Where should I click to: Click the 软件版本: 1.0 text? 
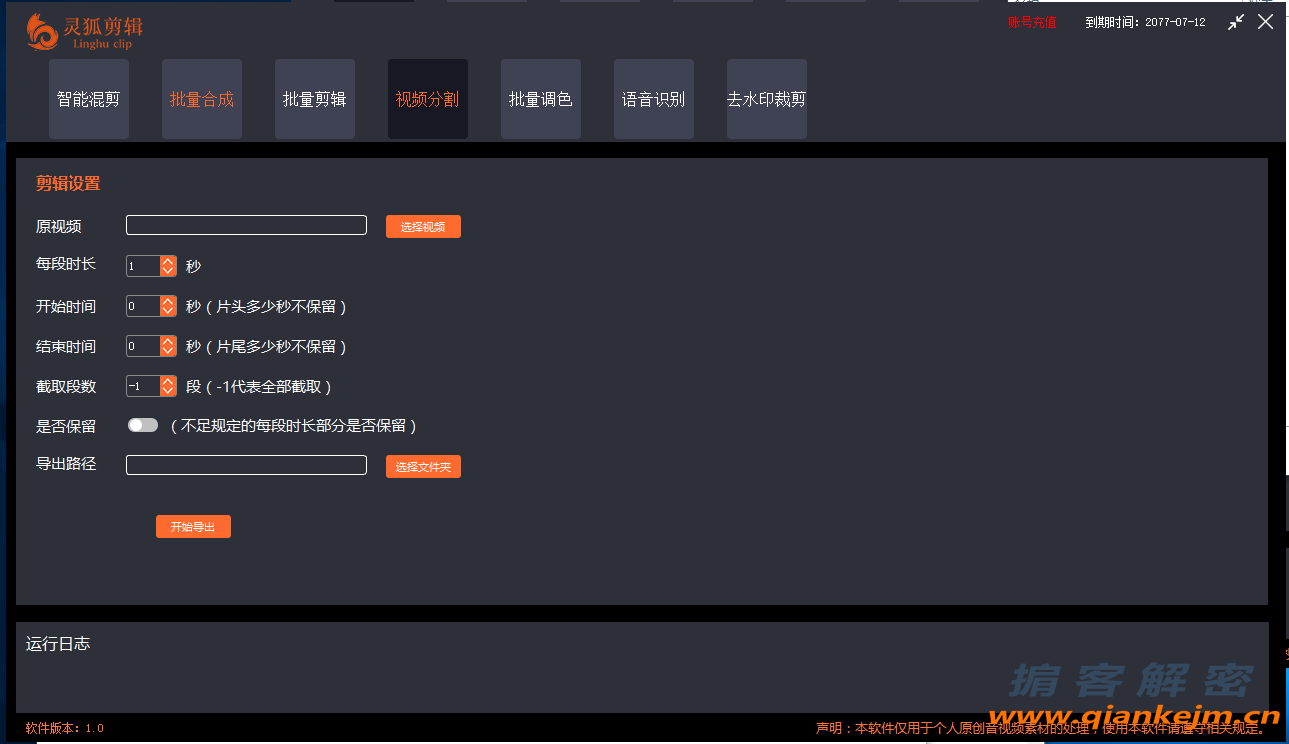pyautogui.click(x=65, y=728)
